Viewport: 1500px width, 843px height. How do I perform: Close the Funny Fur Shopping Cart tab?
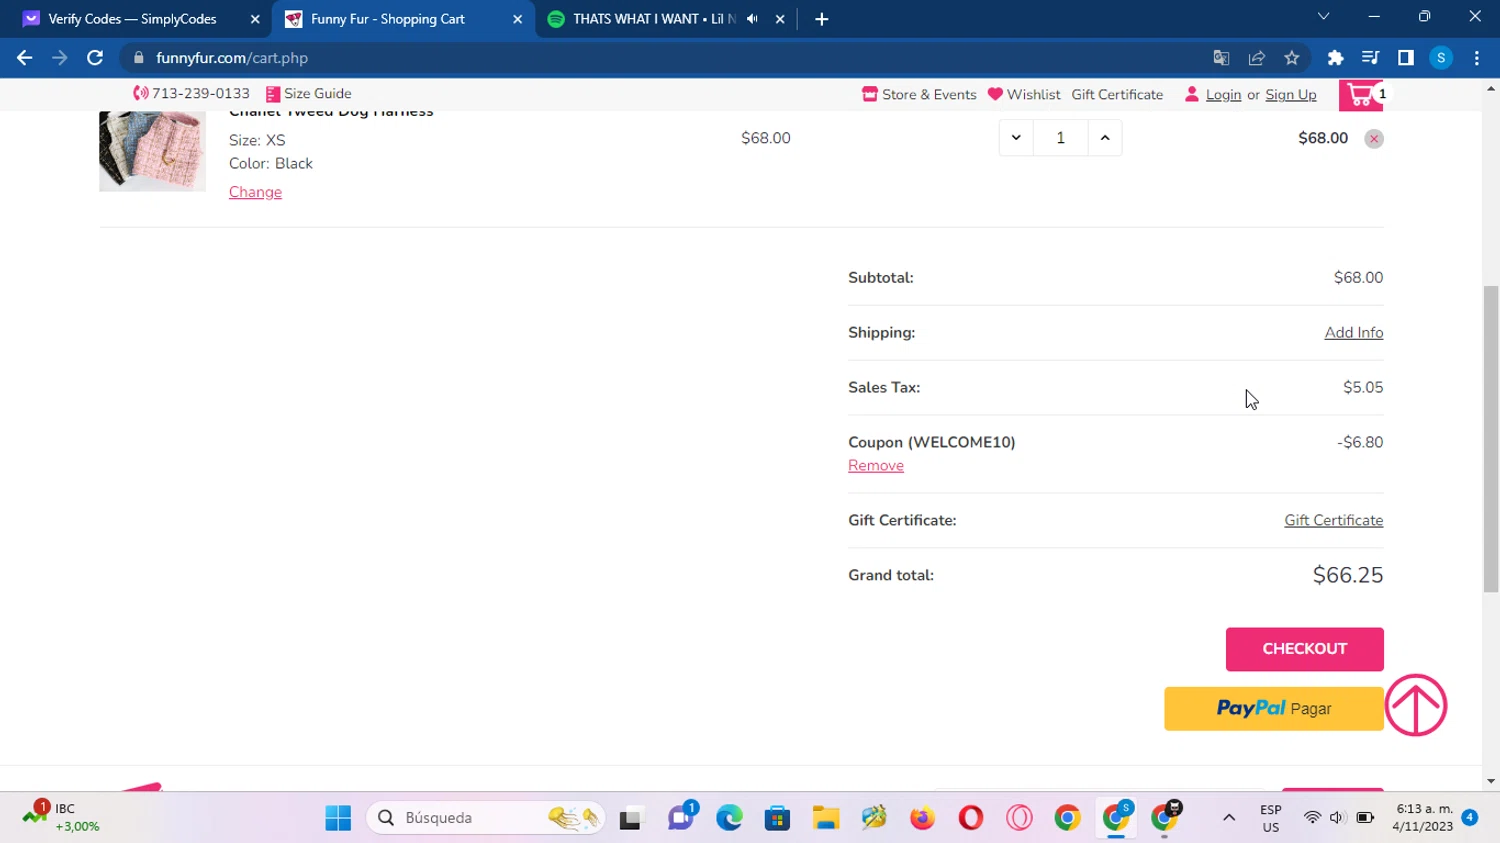click(517, 19)
